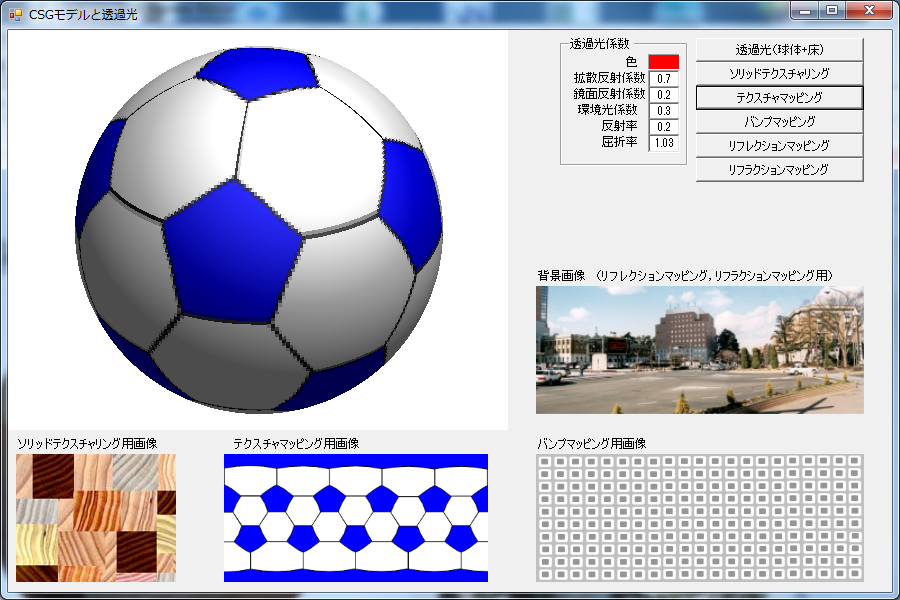Click the ソリッドテクスチャリング用画像 caption
This screenshot has height=600, width=900.
click(87, 443)
